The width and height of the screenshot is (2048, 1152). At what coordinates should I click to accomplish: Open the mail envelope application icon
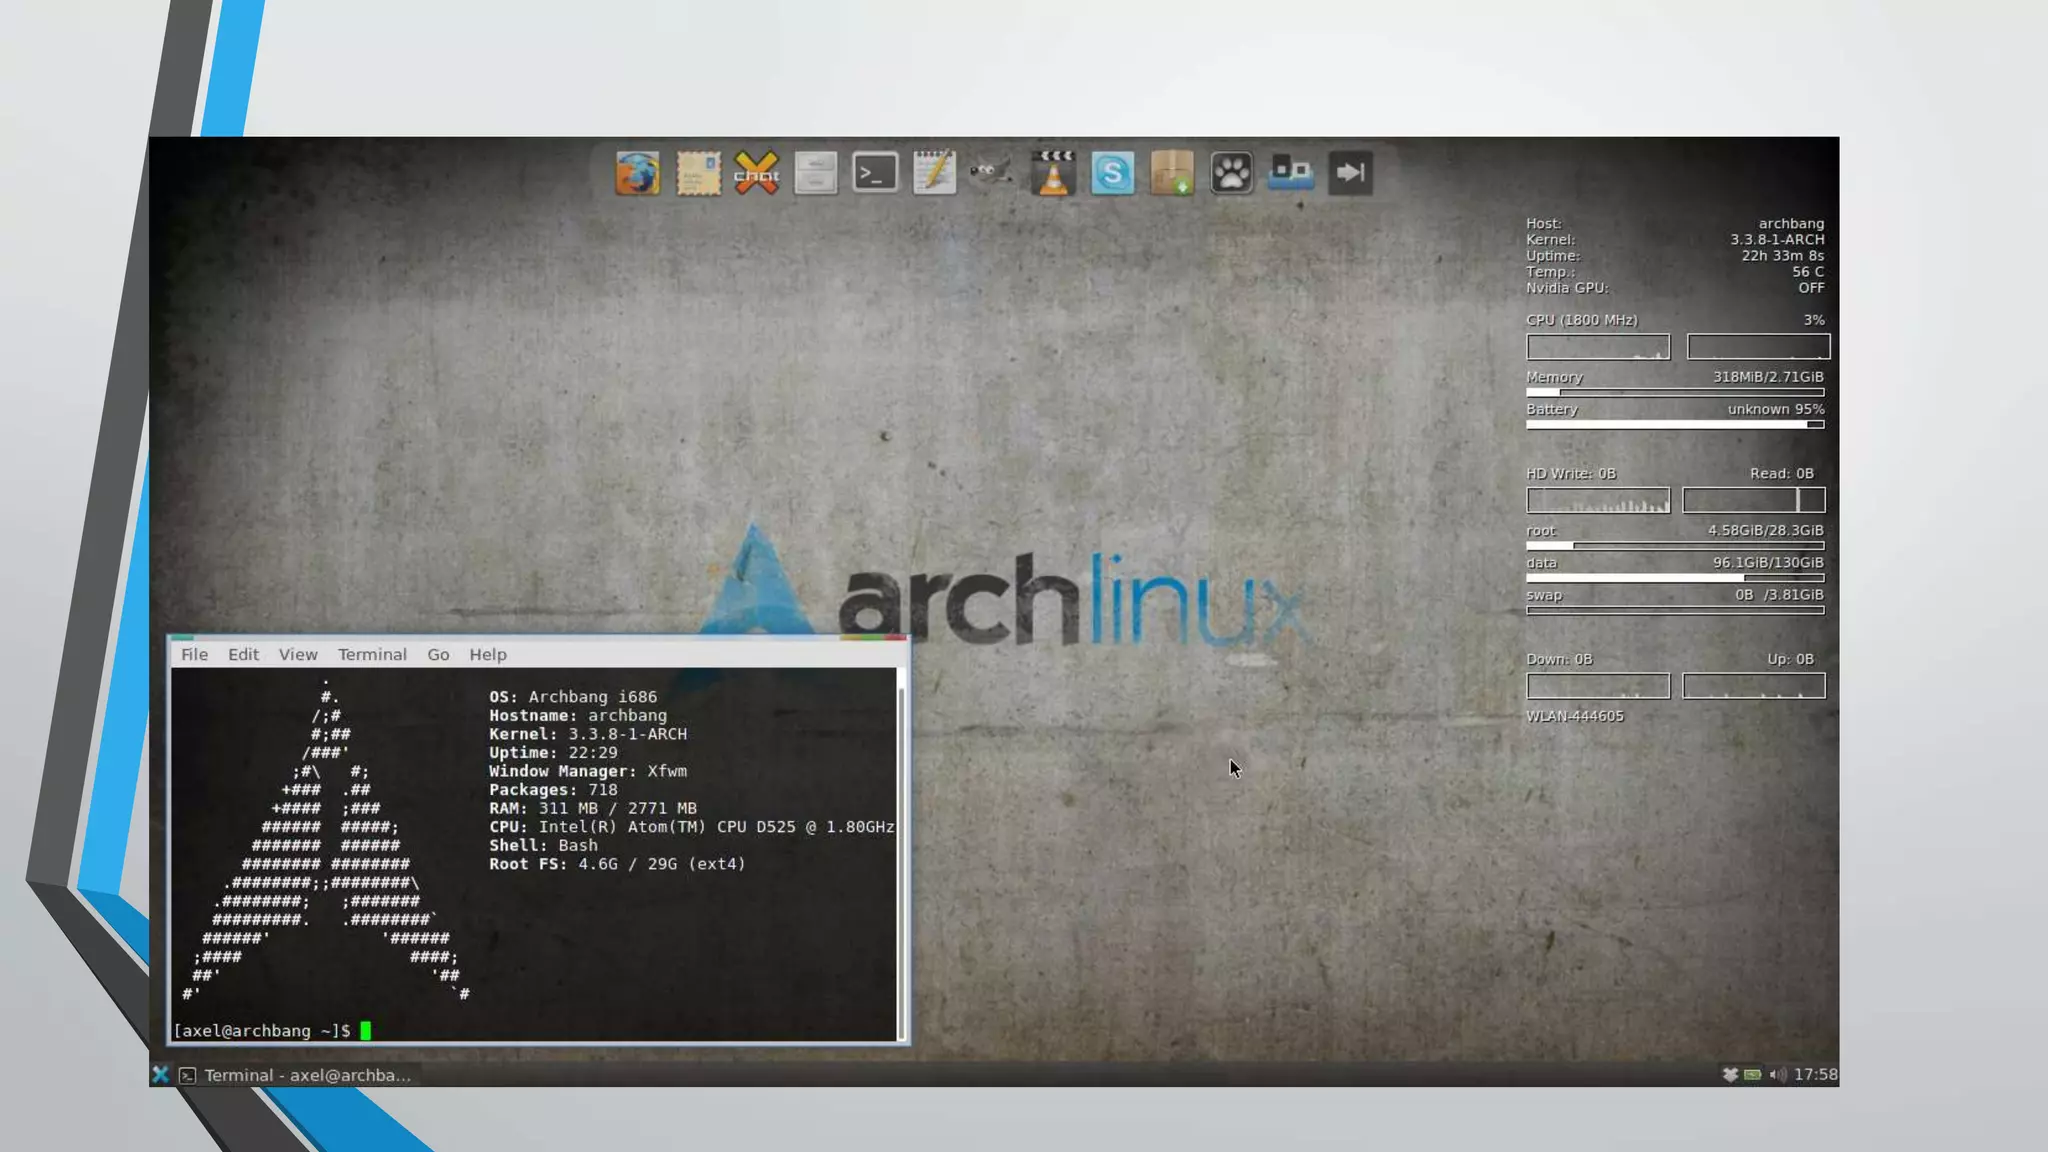point(698,173)
